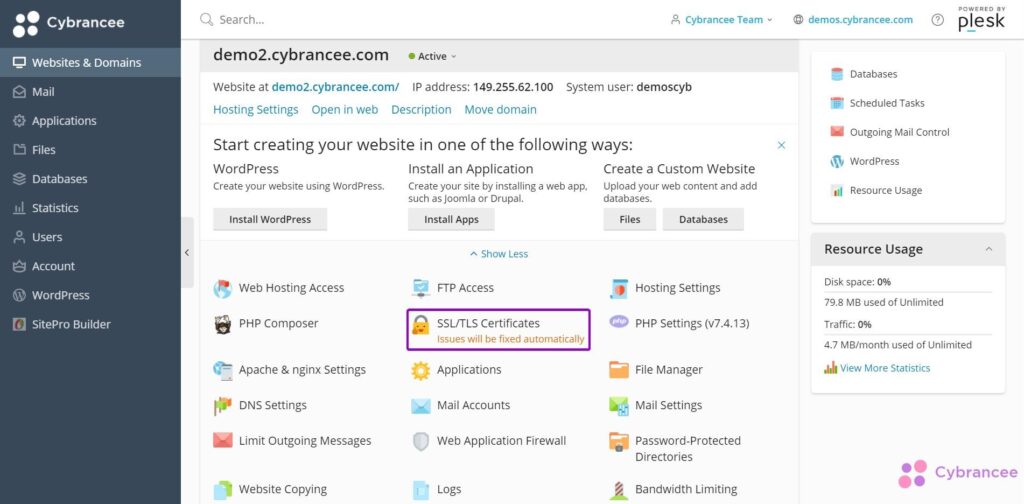Open the PHP Composer icon
This screenshot has width=1024, height=504.
pyautogui.click(x=223, y=324)
